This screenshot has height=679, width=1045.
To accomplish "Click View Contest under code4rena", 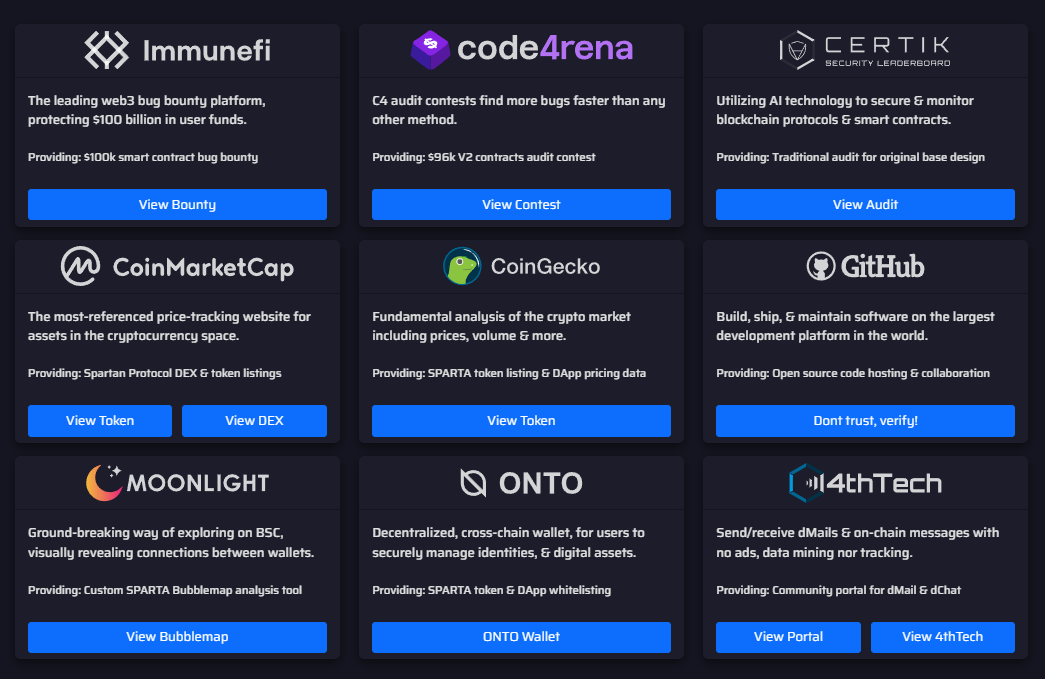I will tap(521, 204).
